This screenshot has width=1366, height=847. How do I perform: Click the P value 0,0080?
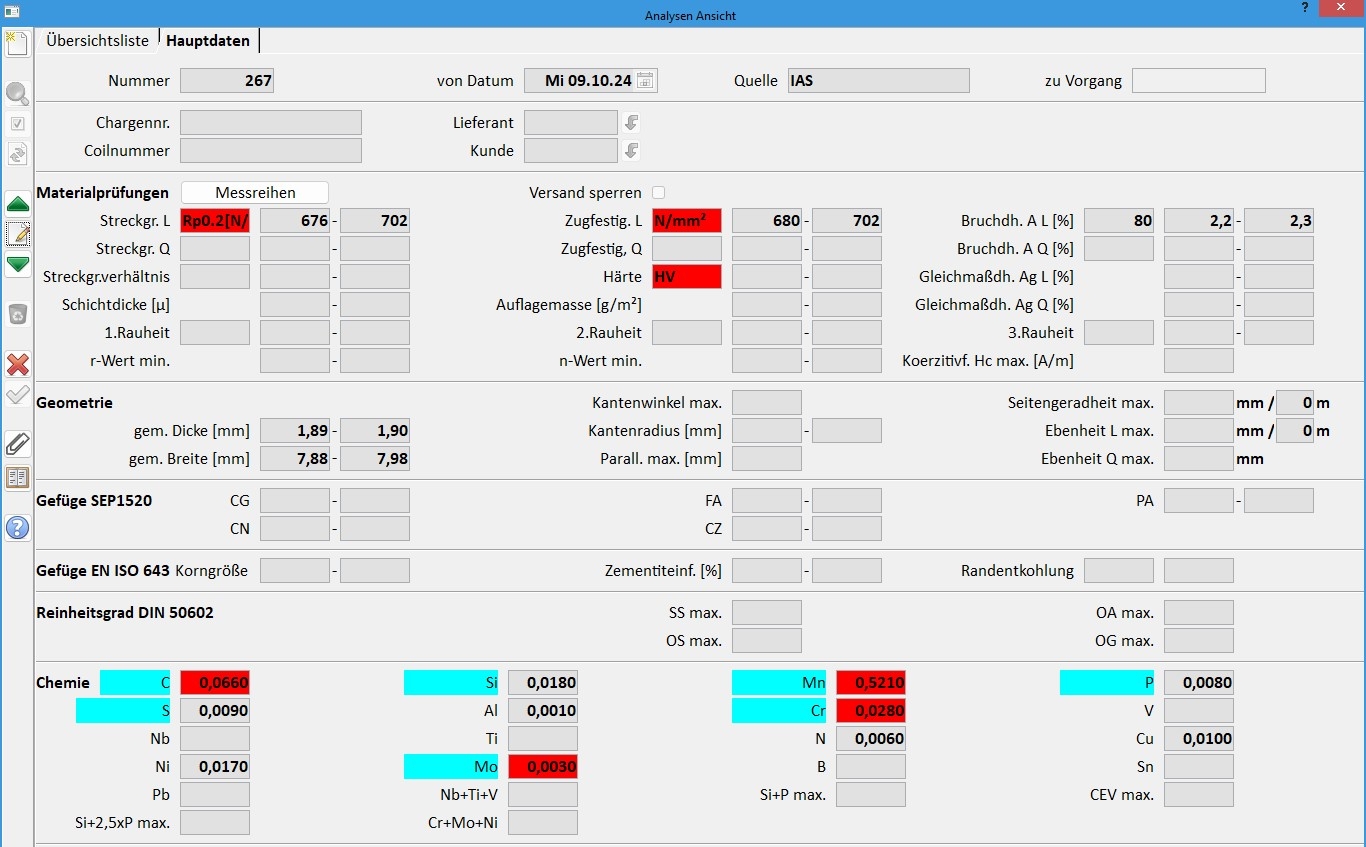click(x=1199, y=683)
